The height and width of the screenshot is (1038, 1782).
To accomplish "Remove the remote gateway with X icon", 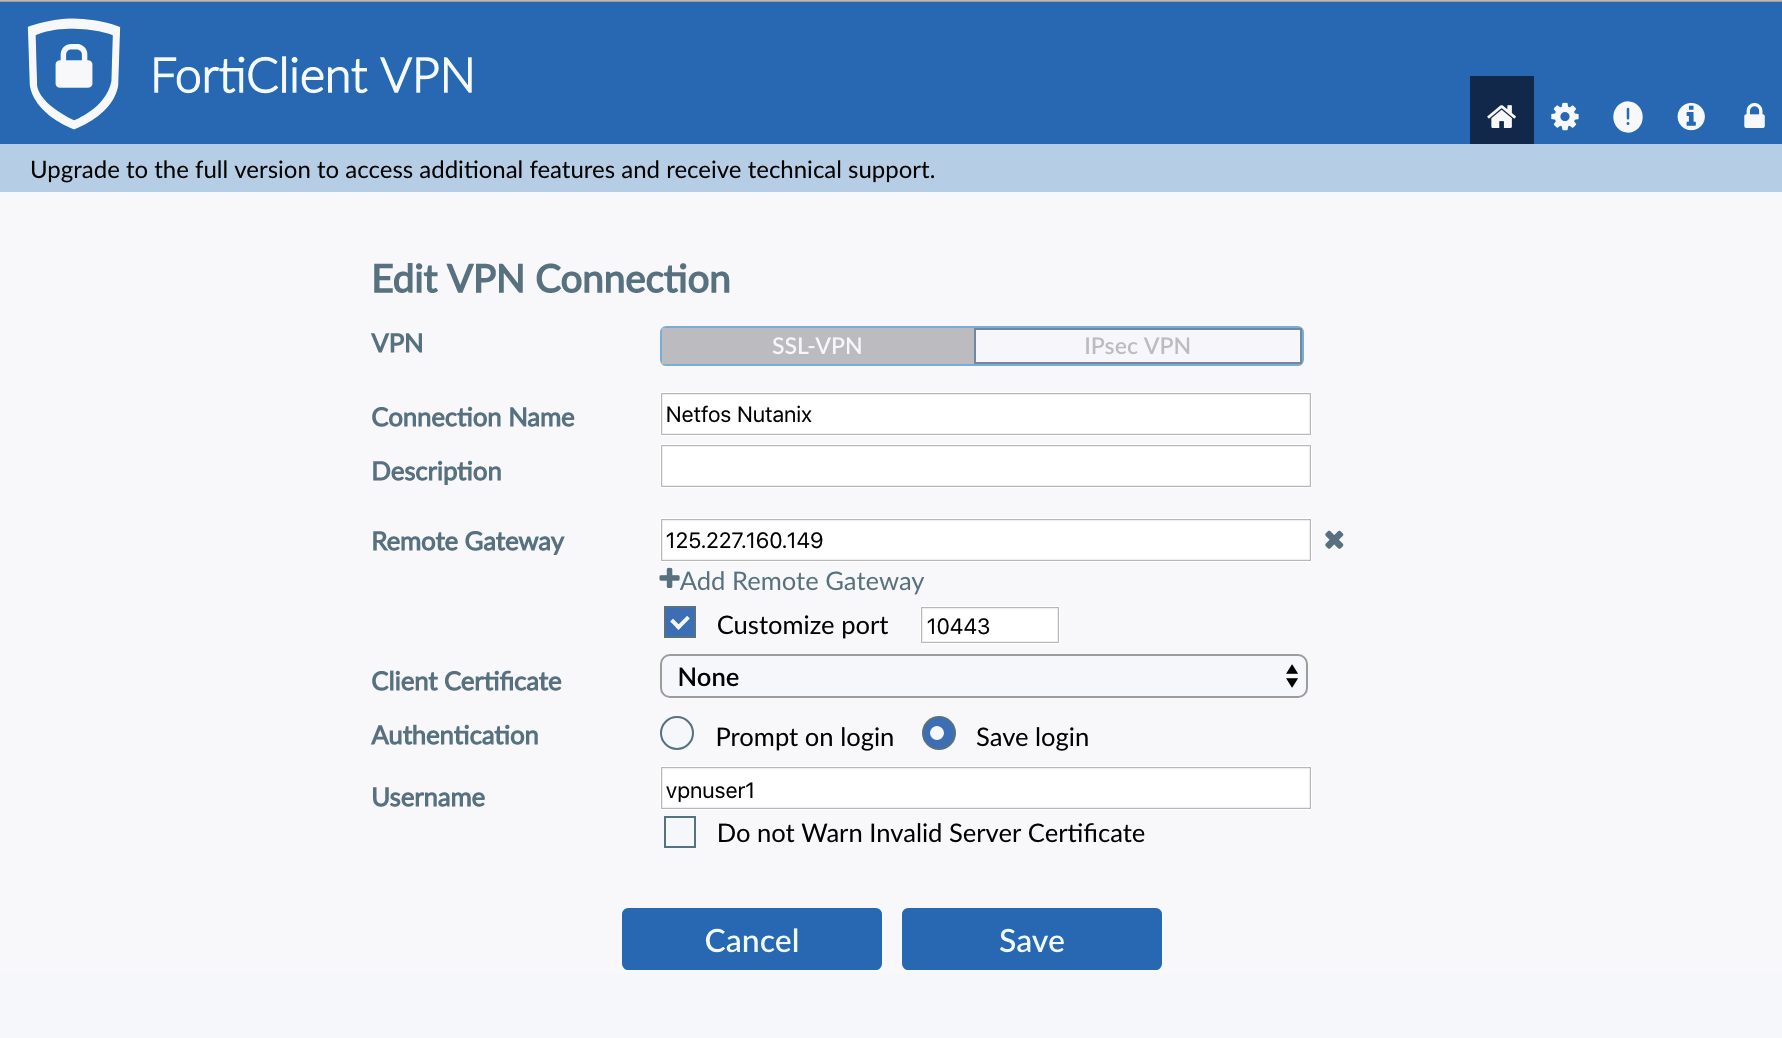I will pyautogui.click(x=1334, y=540).
